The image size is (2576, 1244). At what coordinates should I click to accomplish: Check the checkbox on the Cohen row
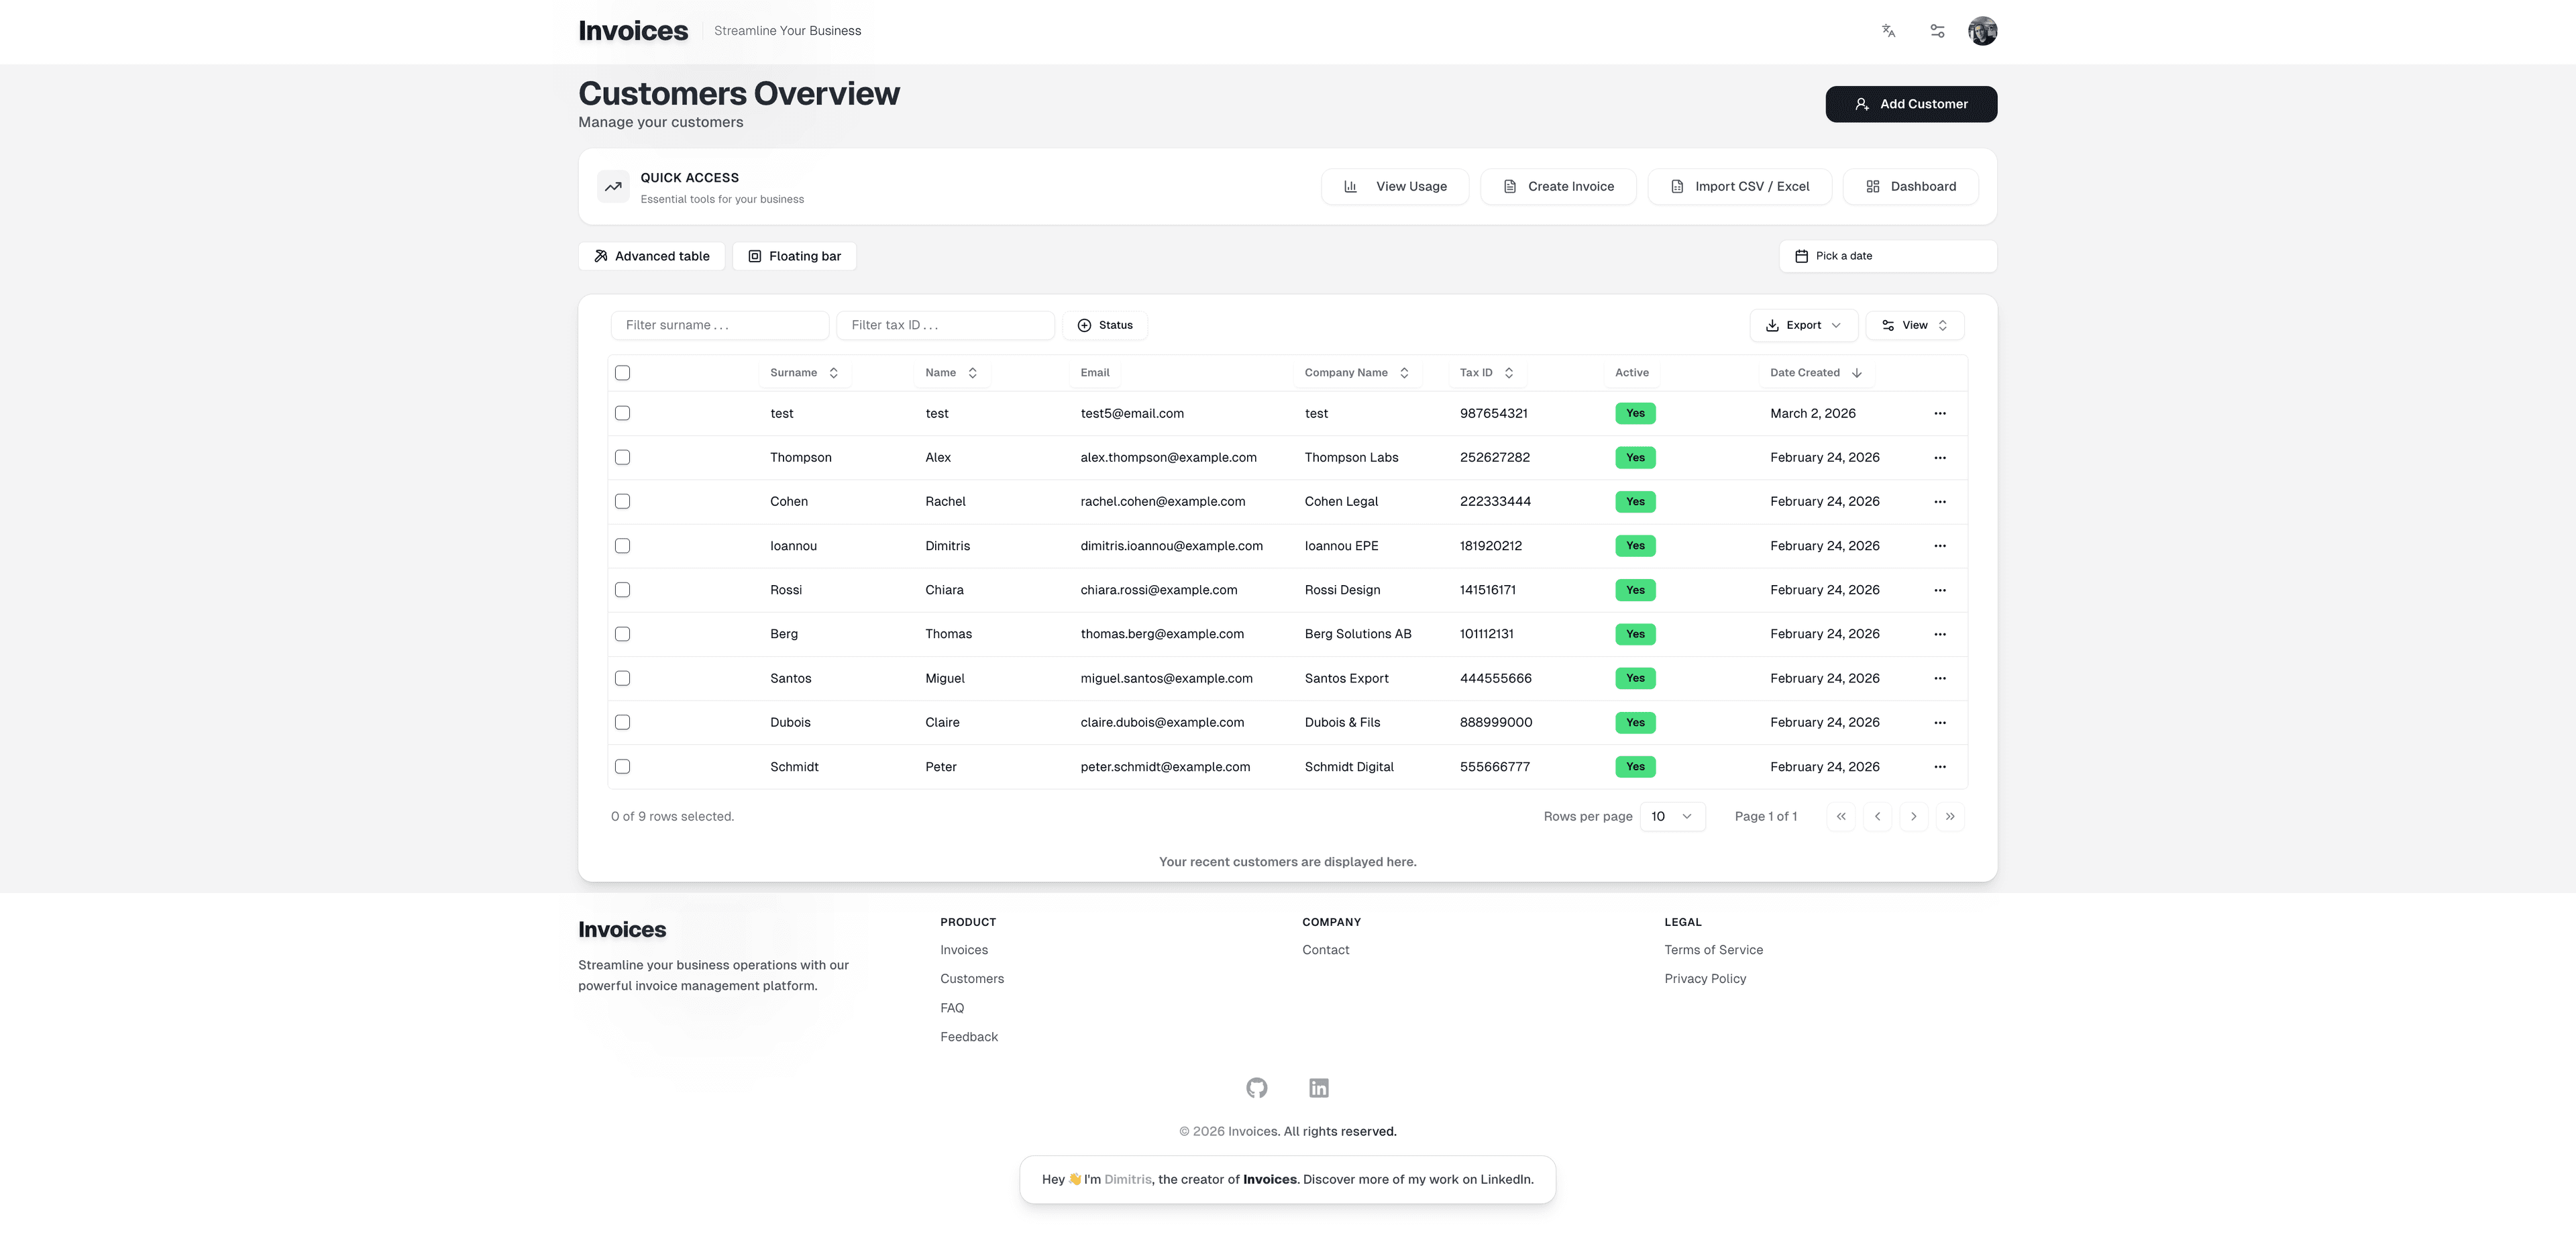622,501
